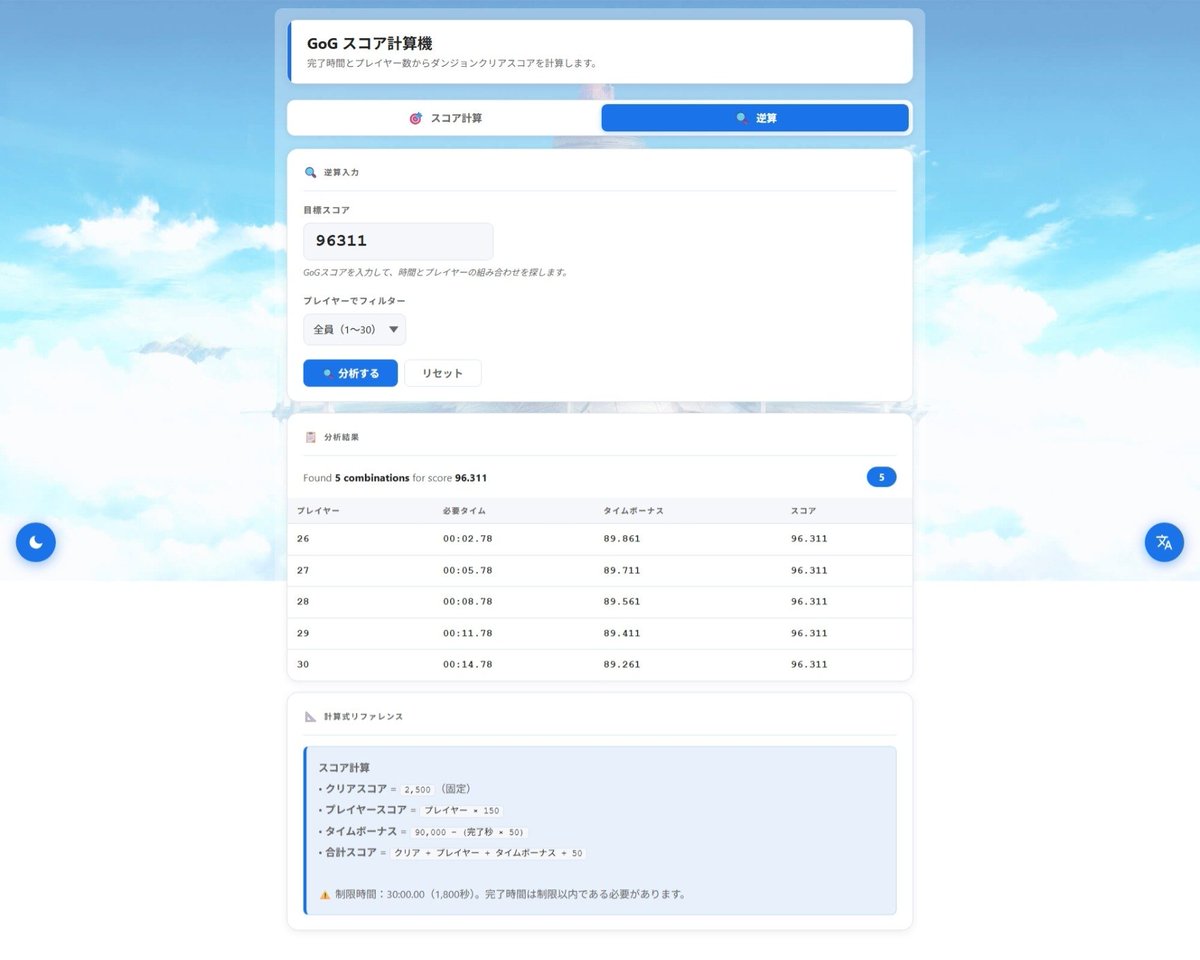1200x960 pixels.
Task: Click the ruler icon beside 計算式リファレンス
Action: pos(310,716)
